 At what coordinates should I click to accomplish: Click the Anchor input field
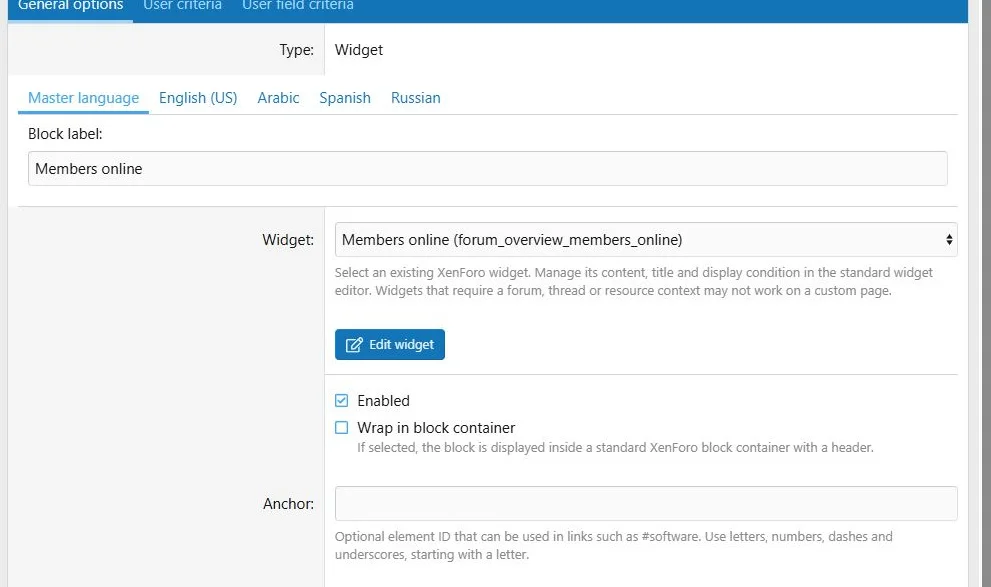646,504
